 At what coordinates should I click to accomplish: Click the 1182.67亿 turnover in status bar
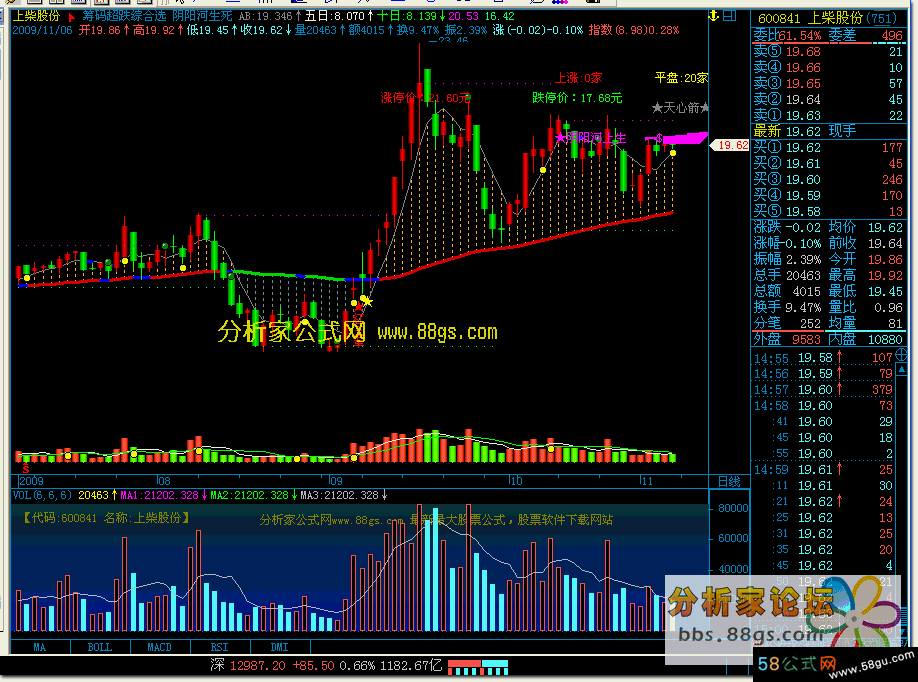tap(411, 665)
